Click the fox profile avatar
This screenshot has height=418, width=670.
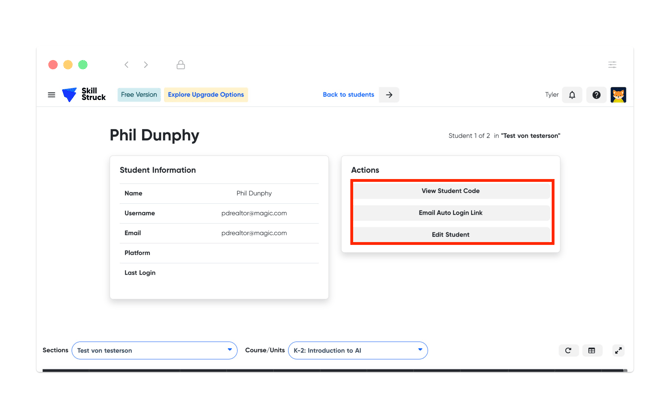click(618, 95)
